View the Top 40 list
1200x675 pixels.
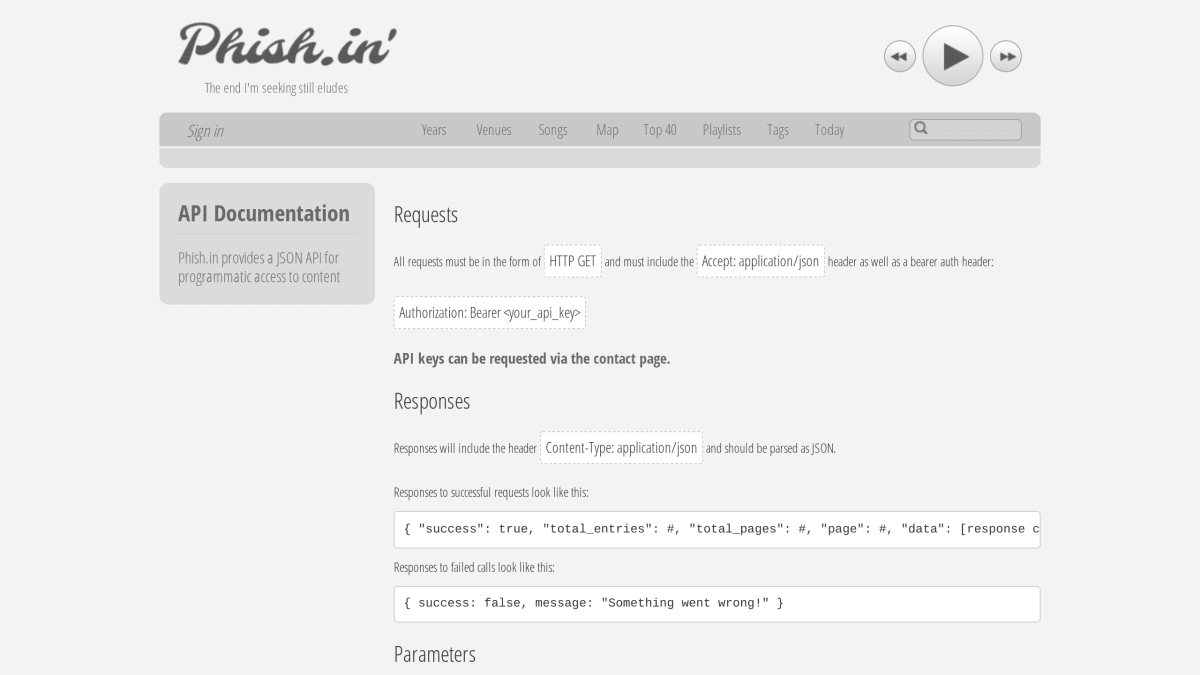point(660,130)
